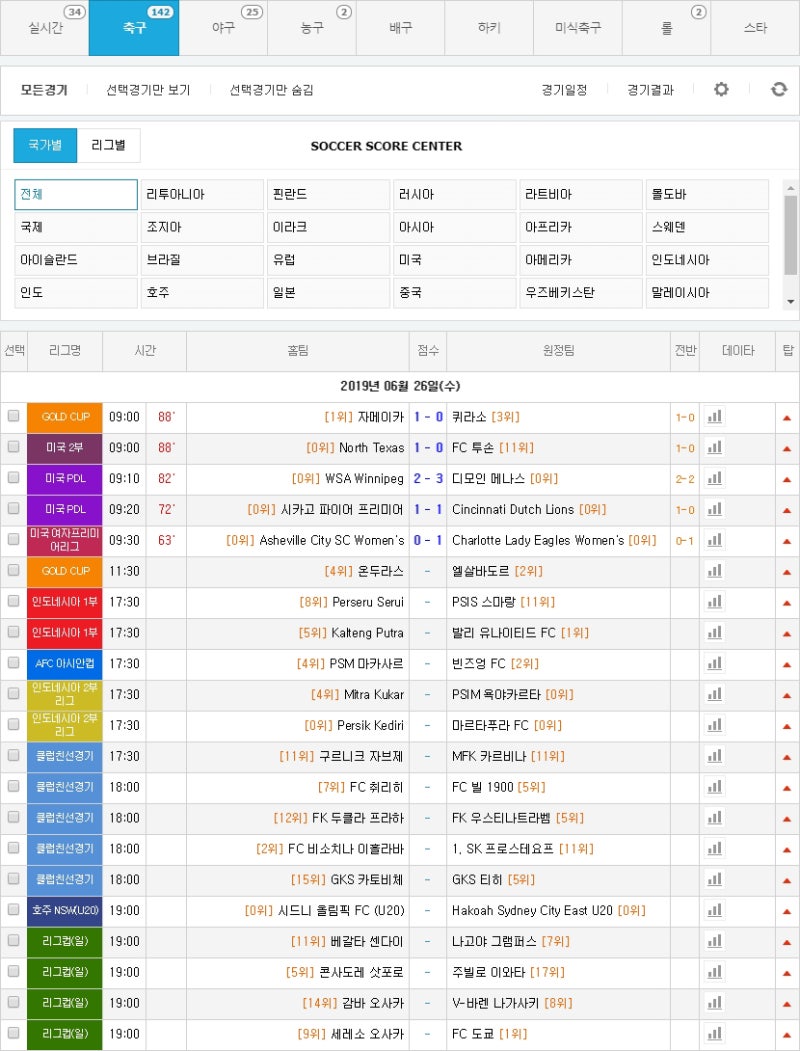Open data chart for PSM 마카사르 match

[714, 664]
